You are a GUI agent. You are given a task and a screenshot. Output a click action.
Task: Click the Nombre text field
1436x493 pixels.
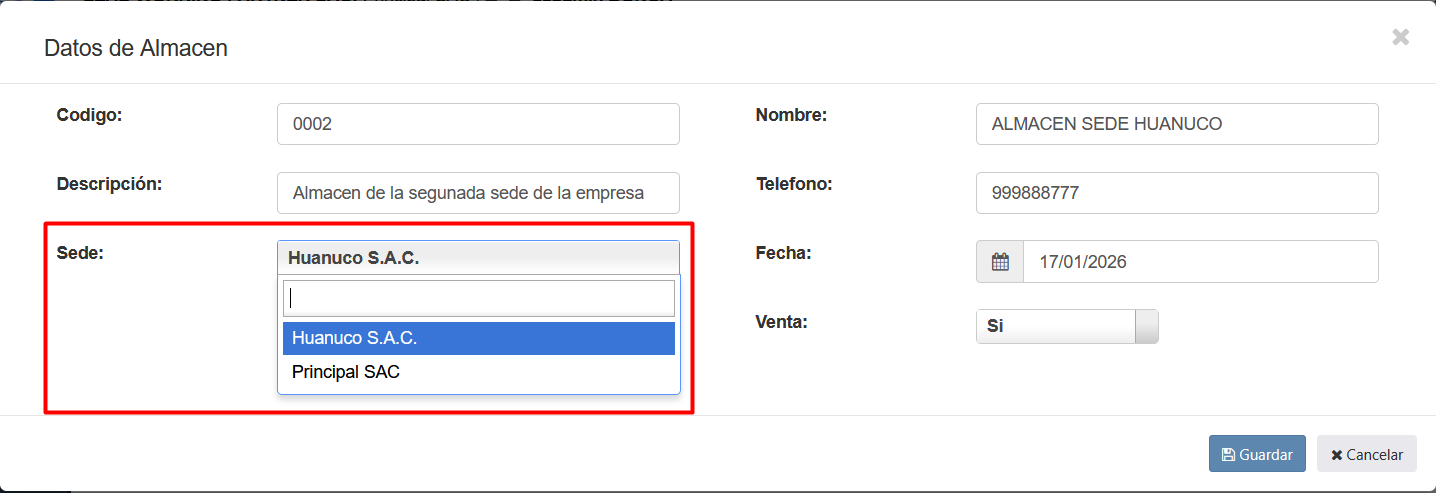tap(1176, 124)
